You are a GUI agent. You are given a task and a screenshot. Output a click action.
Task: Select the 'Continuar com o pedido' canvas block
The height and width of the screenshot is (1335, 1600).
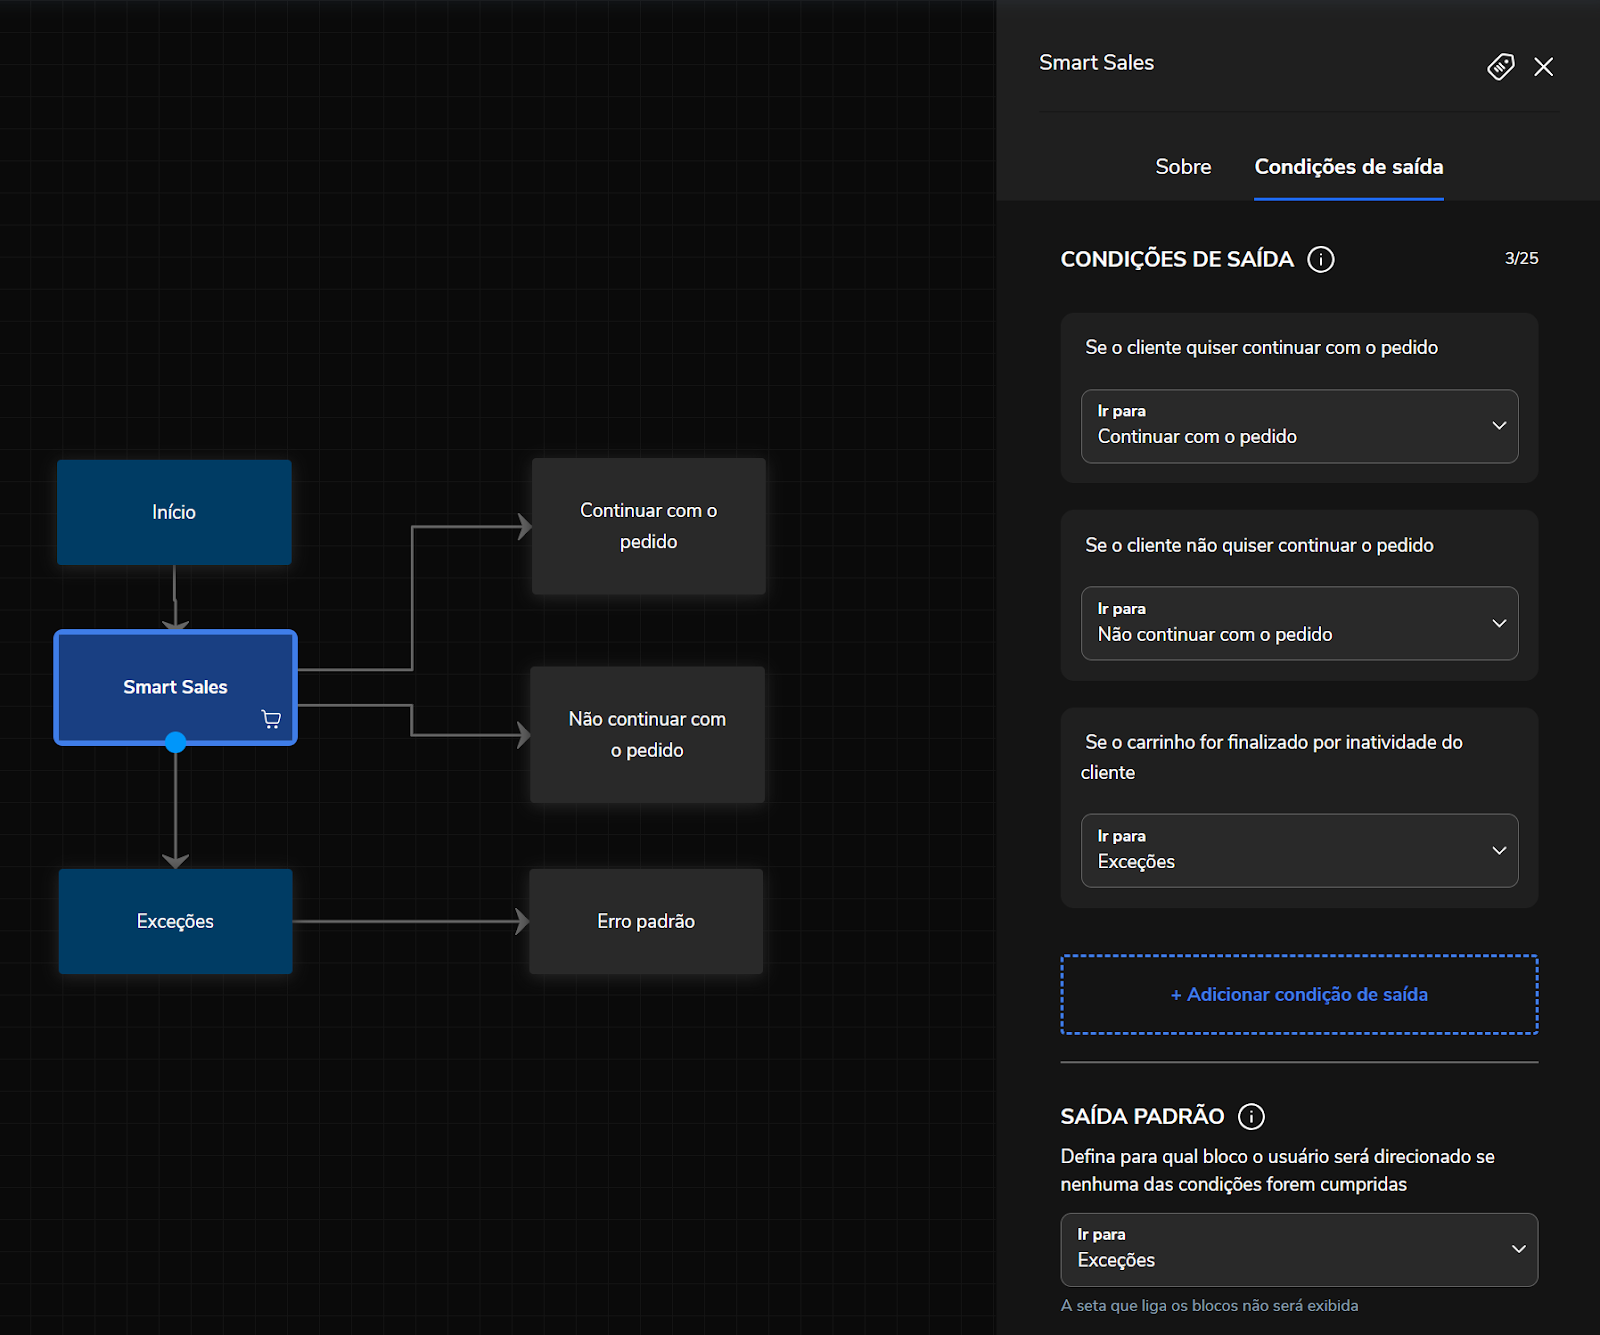[648, 526]
